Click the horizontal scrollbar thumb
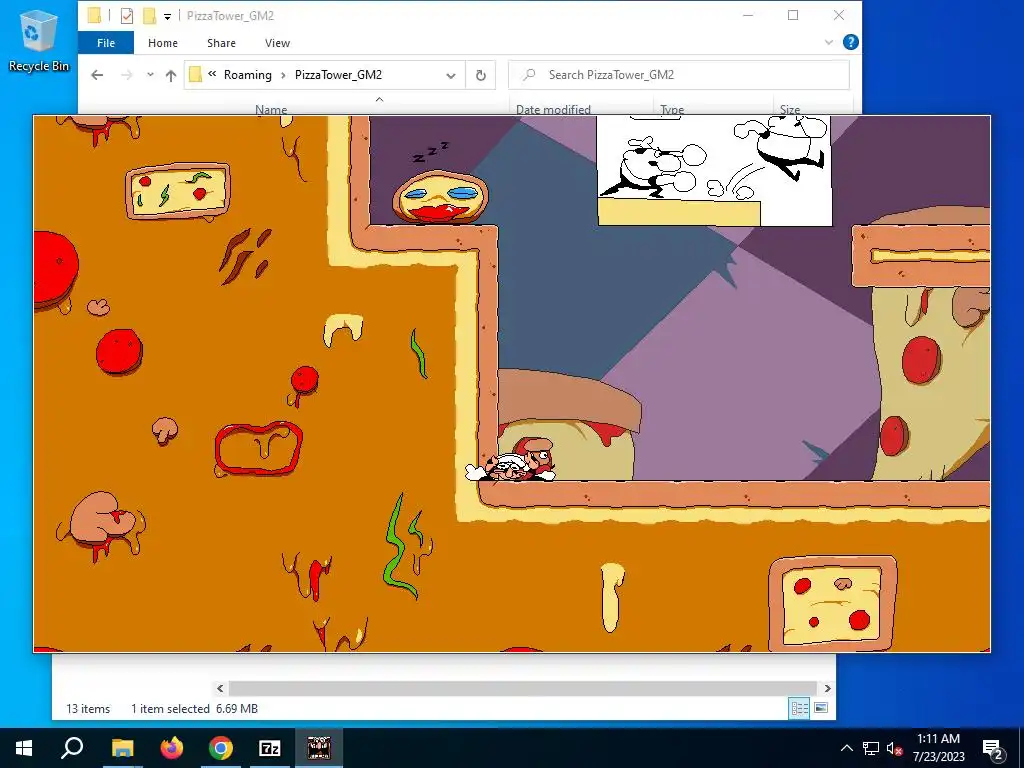 coord(522,688)
